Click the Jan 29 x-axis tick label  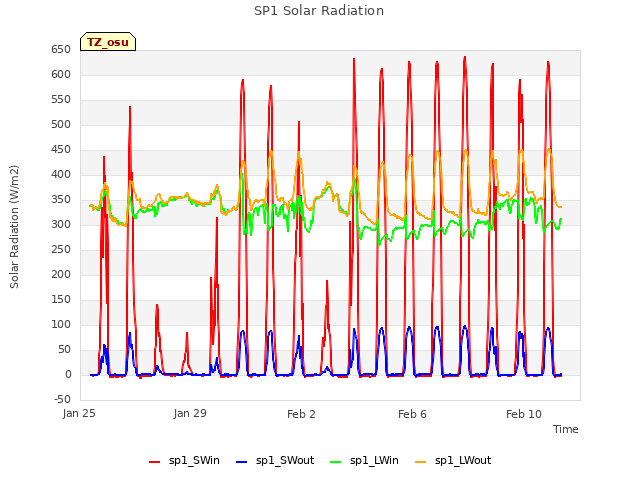pos(190,413)
